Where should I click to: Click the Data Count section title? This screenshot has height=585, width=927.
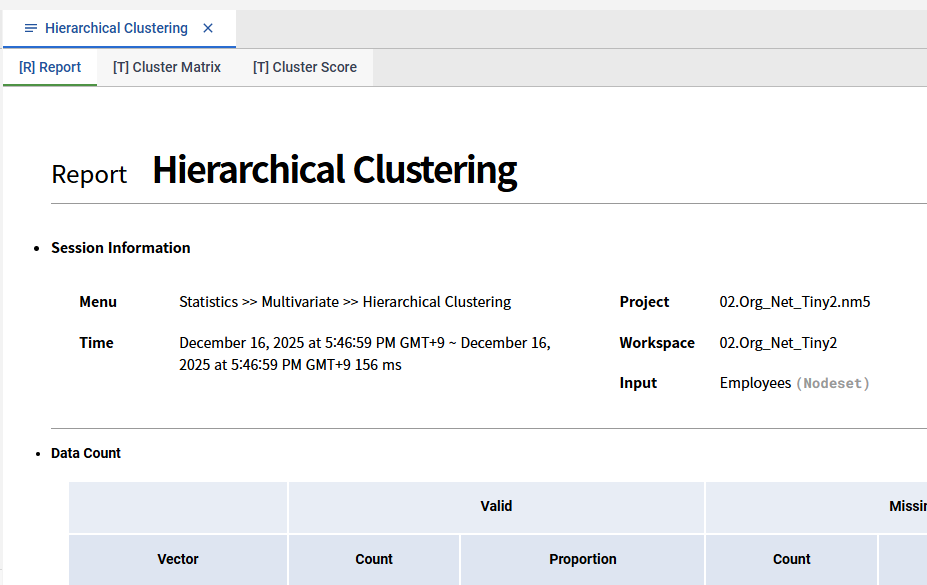tap(86, 453)
